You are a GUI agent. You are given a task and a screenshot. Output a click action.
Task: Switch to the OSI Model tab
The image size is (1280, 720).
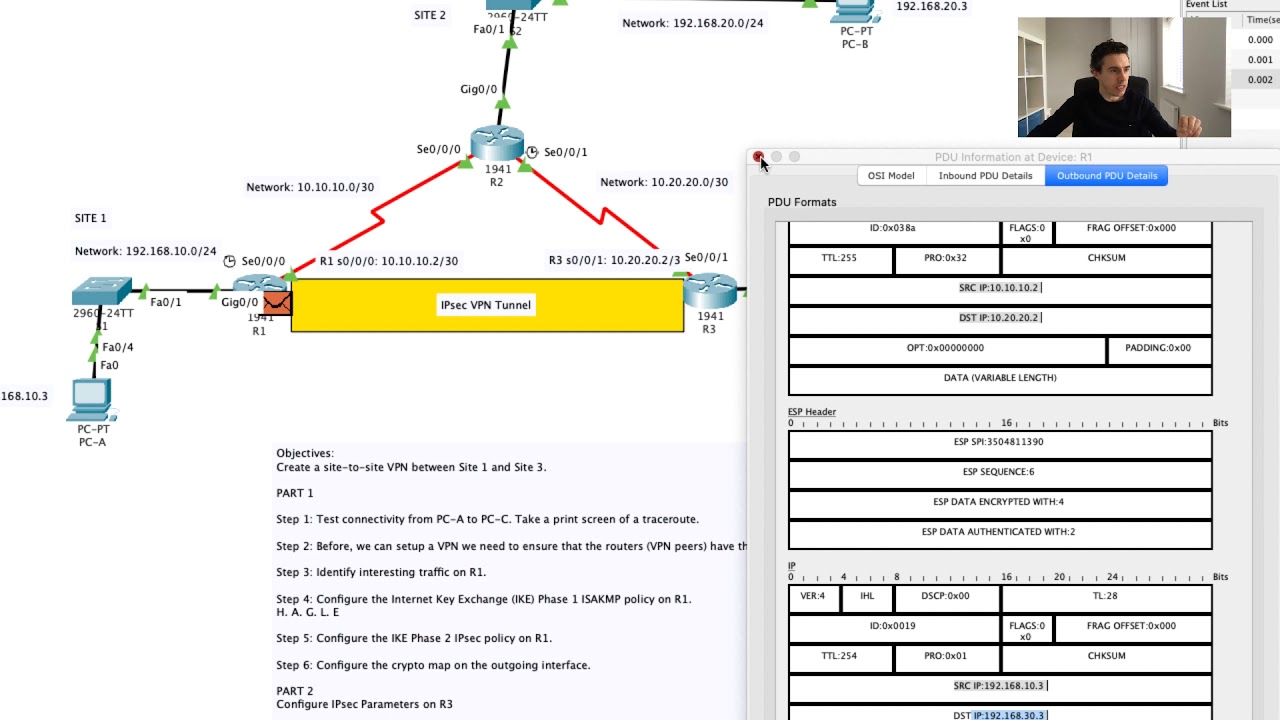point(890,176)
